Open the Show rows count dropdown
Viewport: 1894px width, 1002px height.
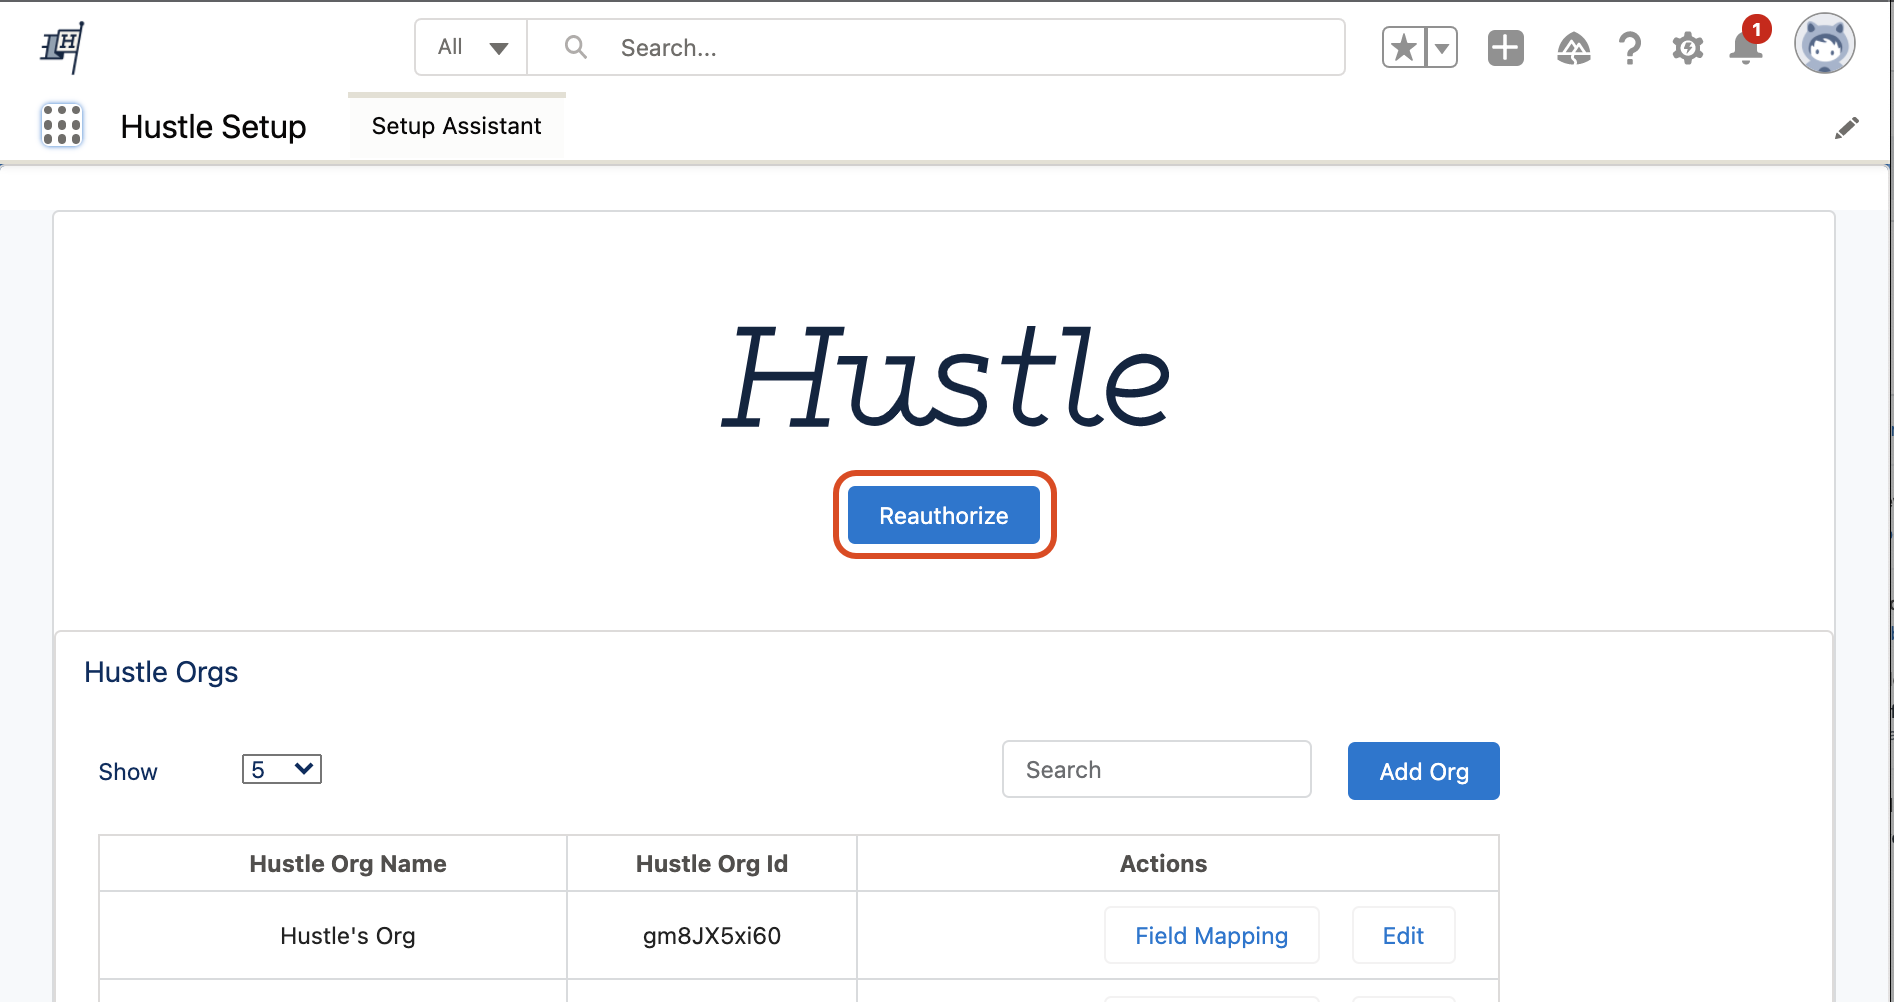pyautogui.click(x=282, y=769)
